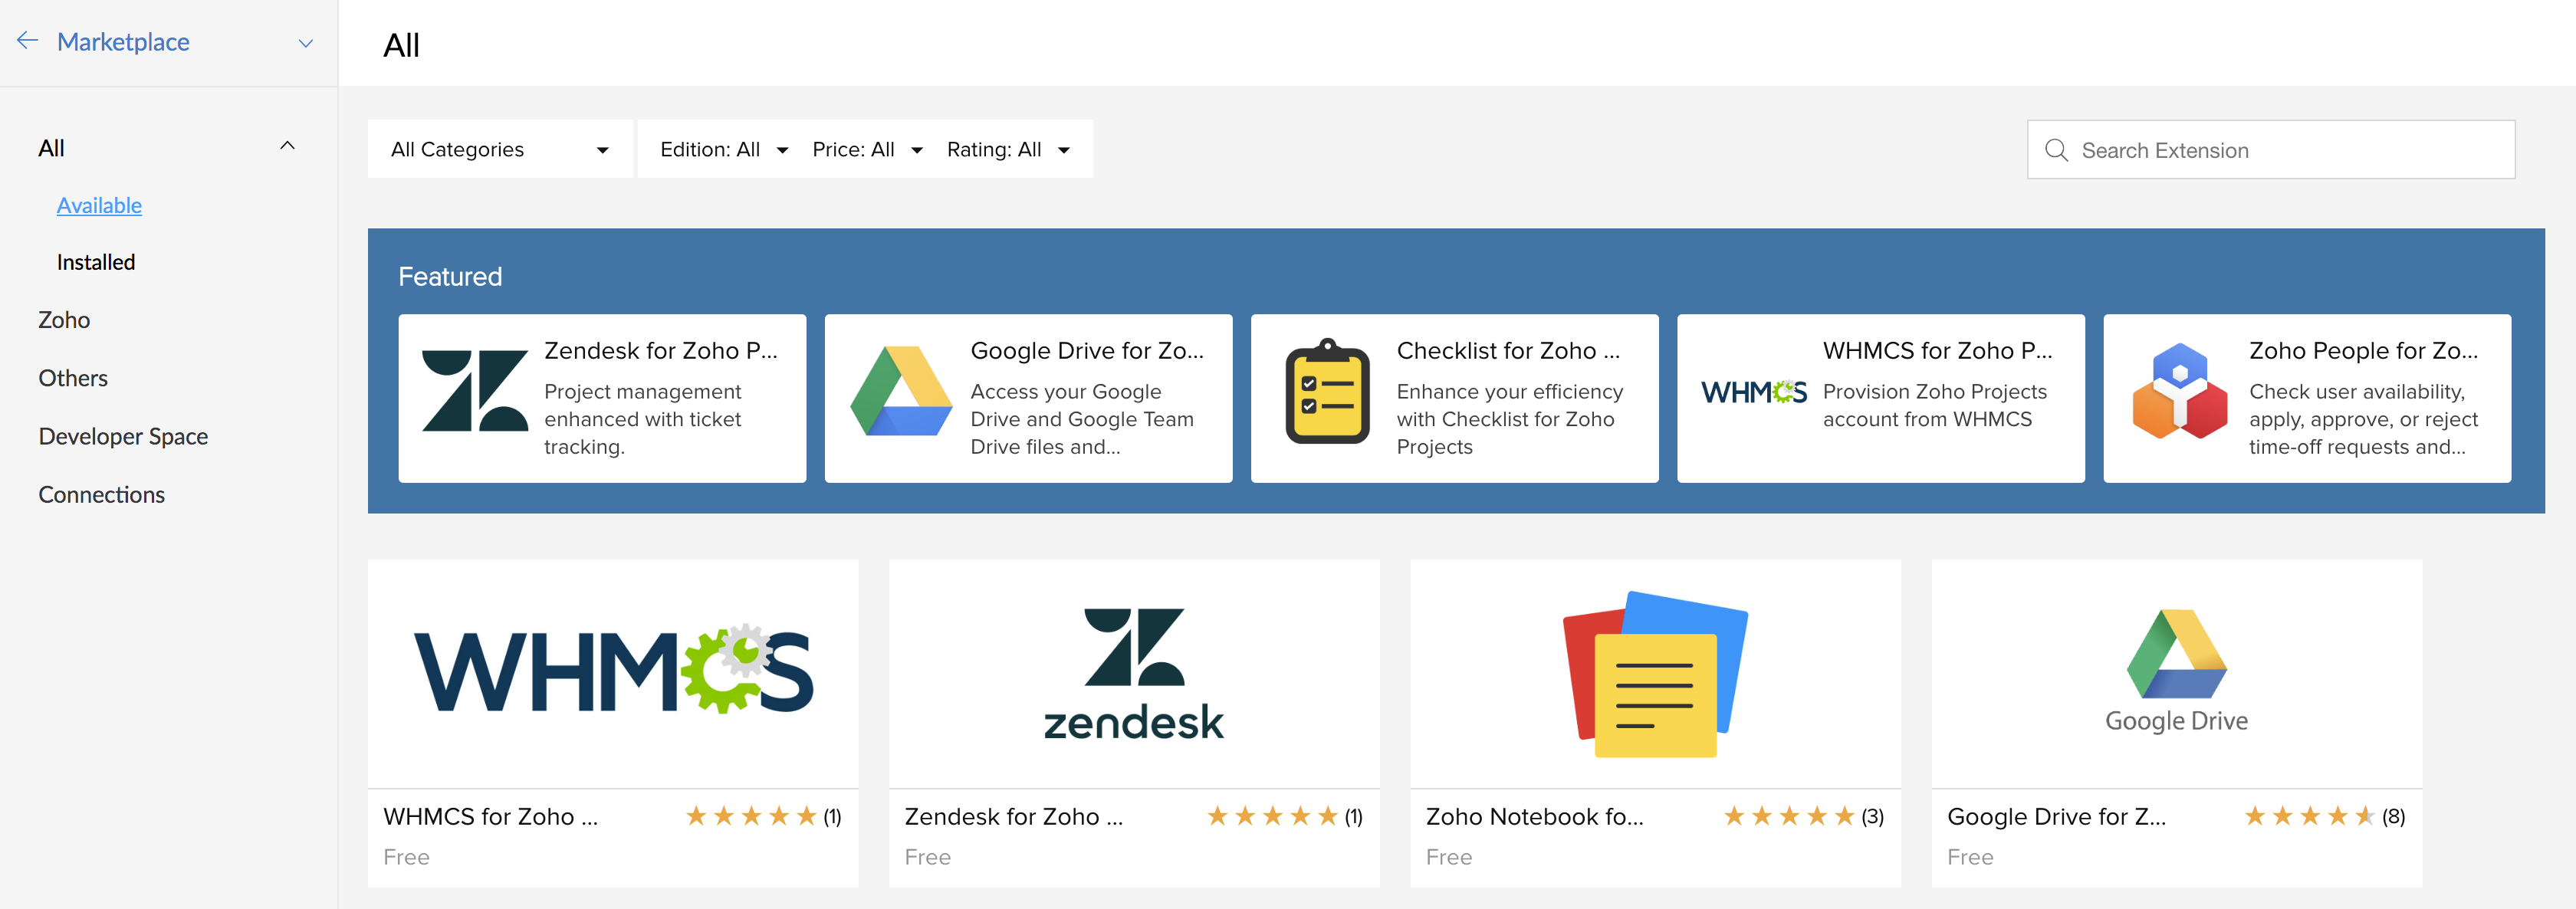Collapse the All section chevron in sidebar
The width and height of the screenshot is (2576, 909).
[x=287, y=146]
